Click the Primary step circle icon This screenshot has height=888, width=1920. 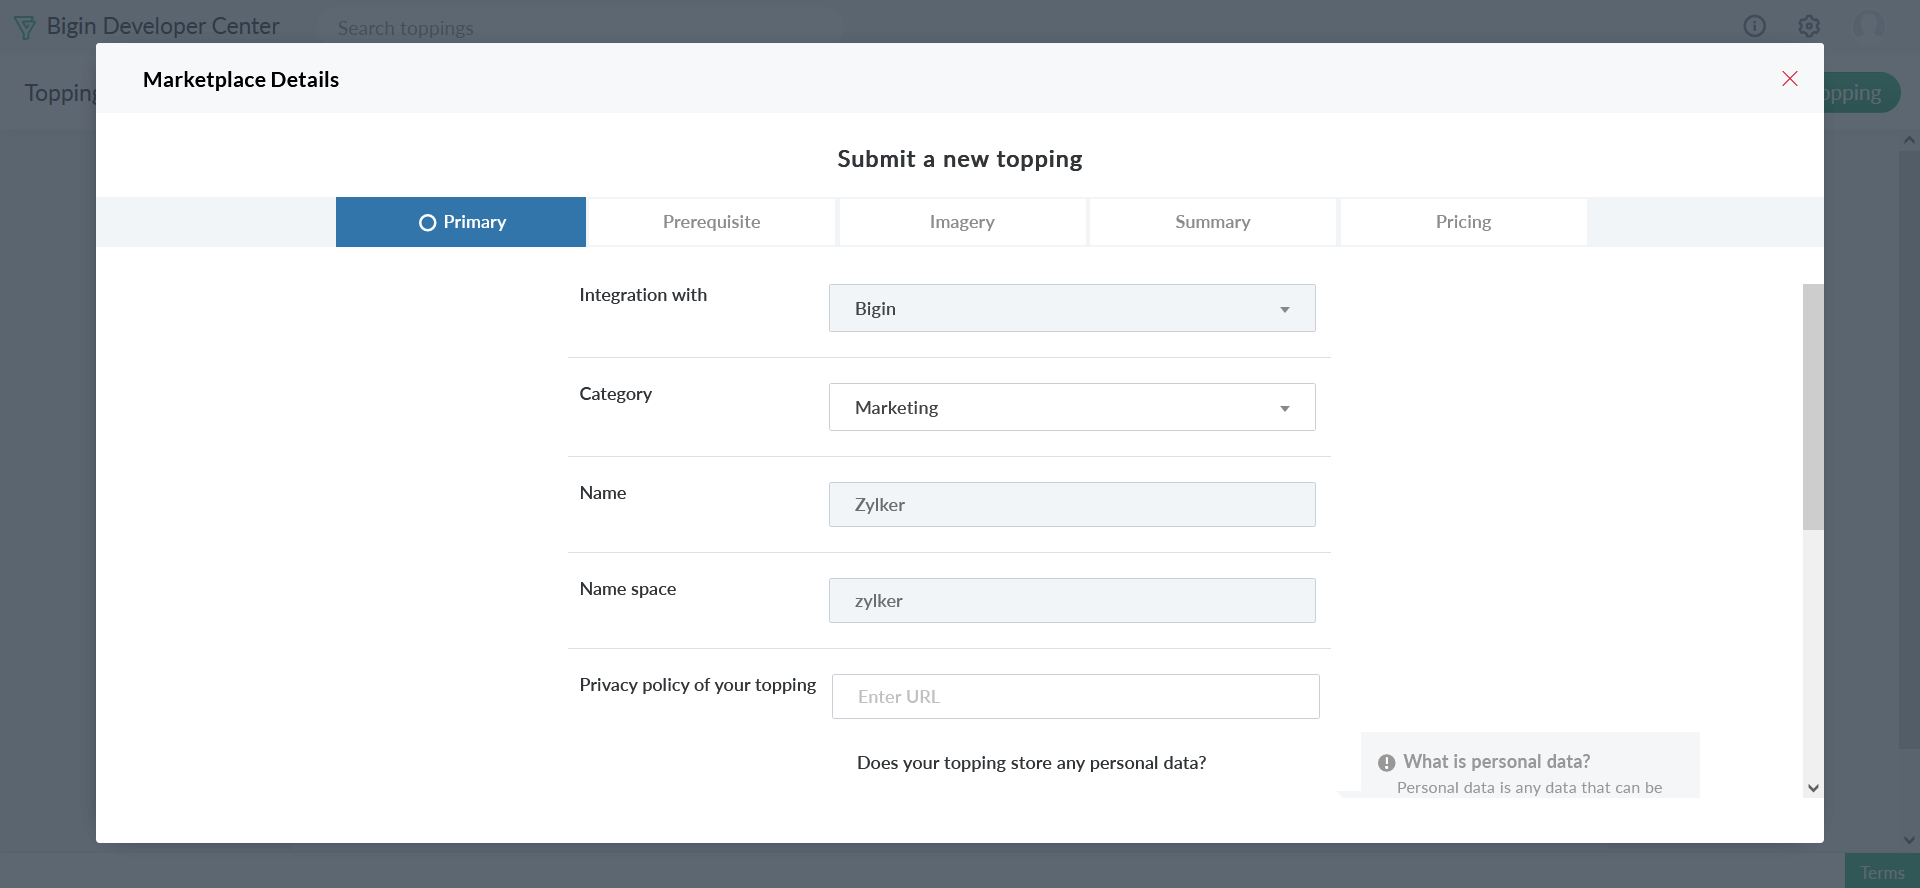(x=427, y=223)
